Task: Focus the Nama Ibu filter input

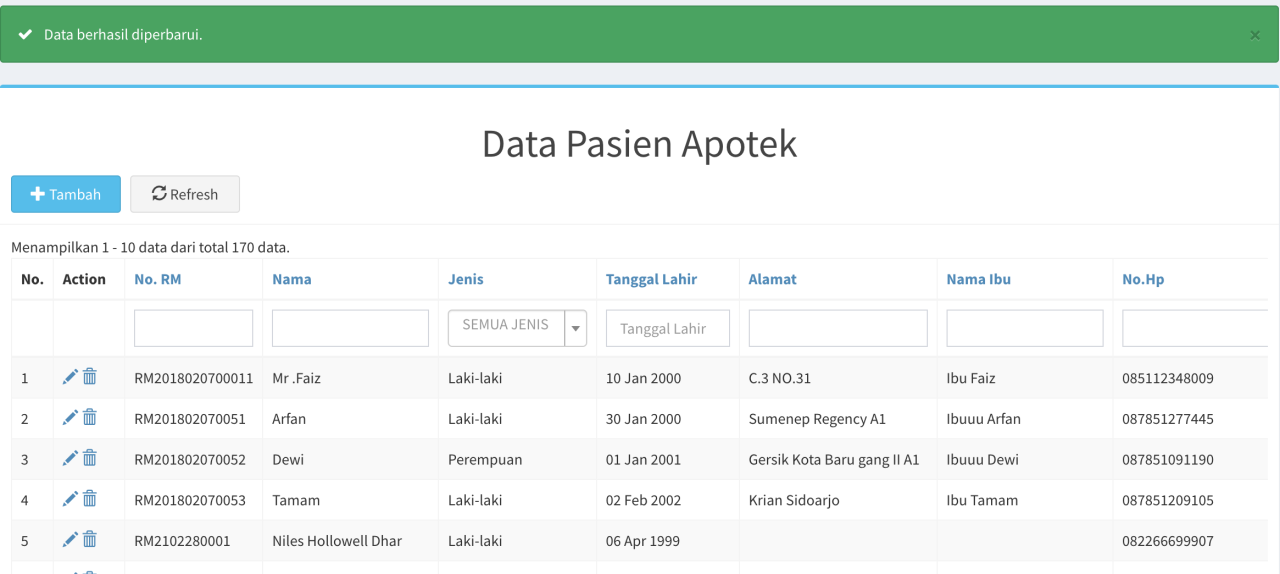Action: pos(1025,328)
